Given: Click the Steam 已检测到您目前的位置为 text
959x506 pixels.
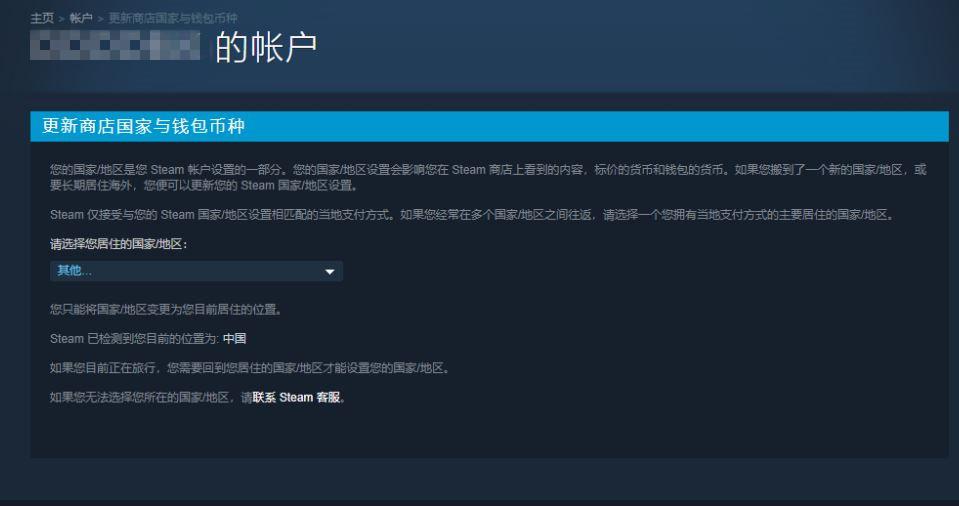Looking at the screenshot, I should [134, 338].
